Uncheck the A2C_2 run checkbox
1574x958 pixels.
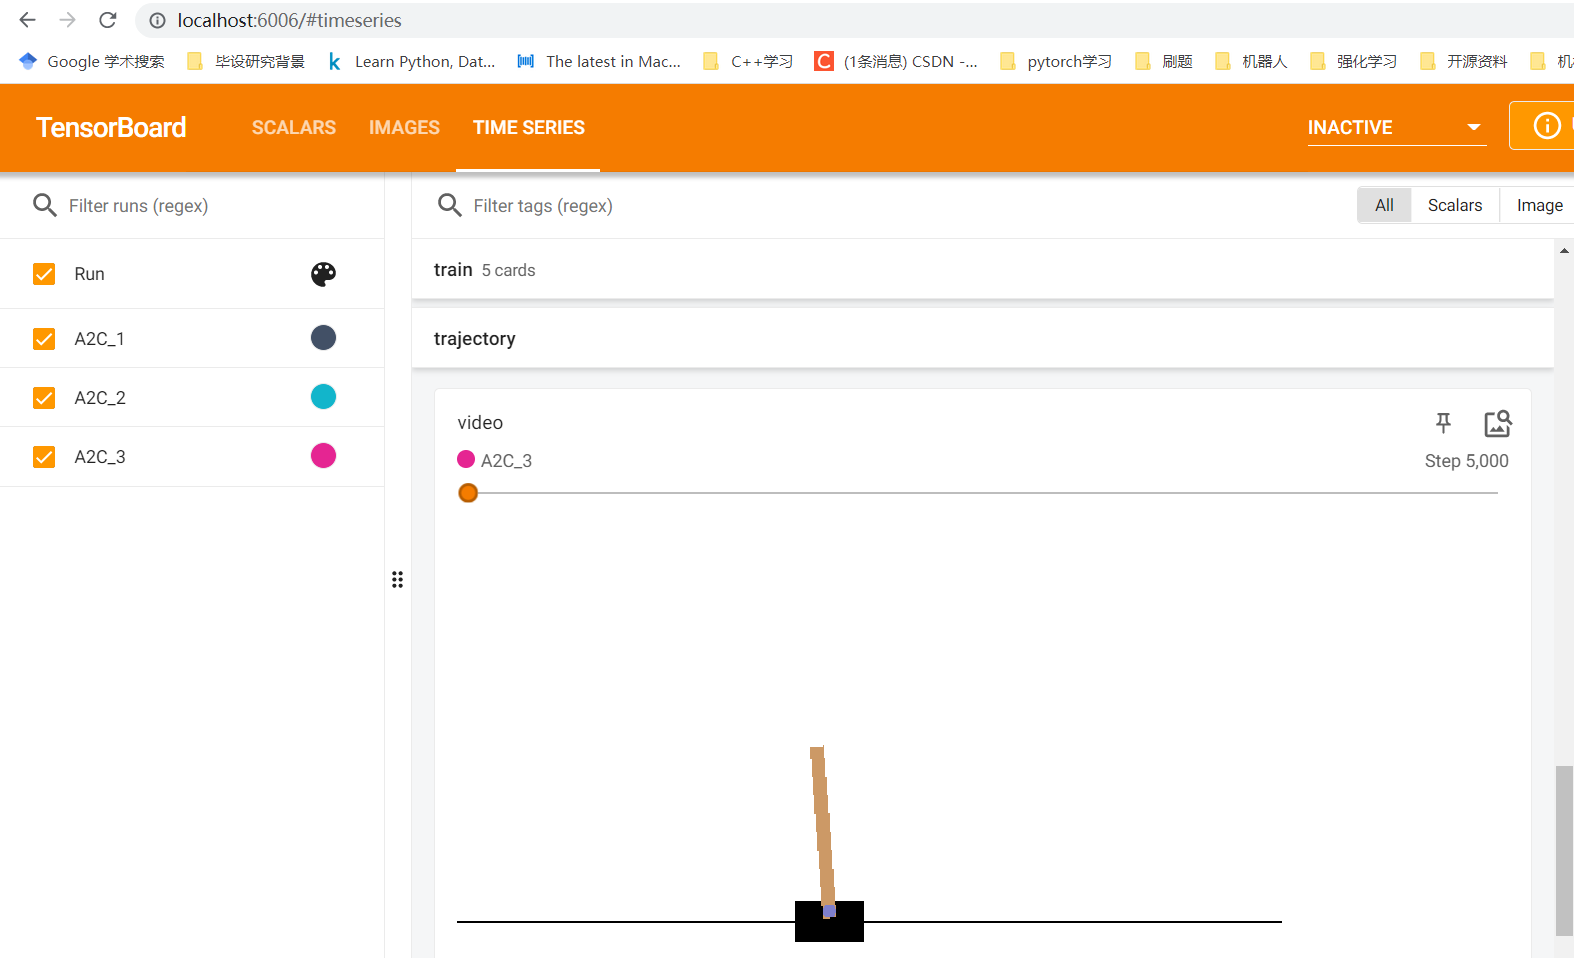coord(44,398)
